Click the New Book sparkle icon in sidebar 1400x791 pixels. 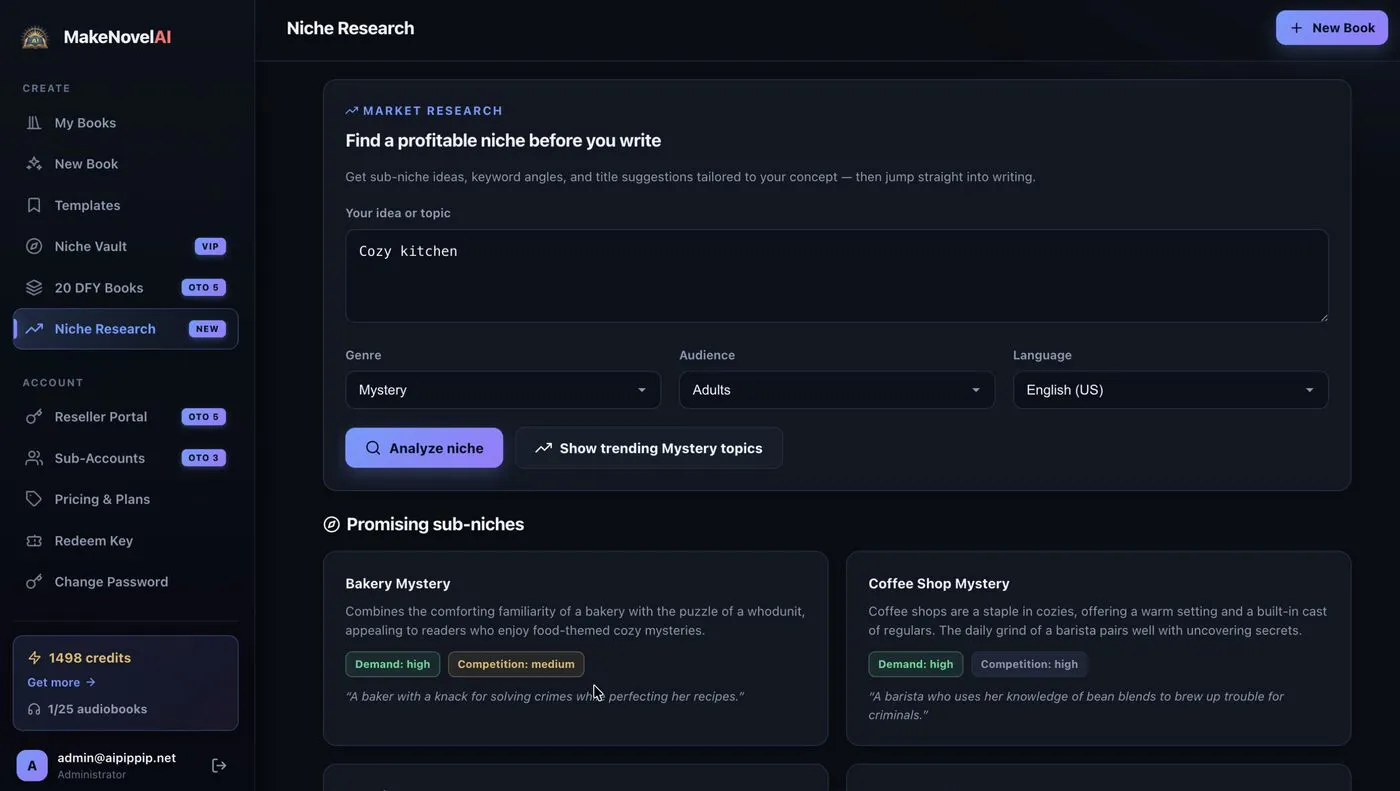34,164
